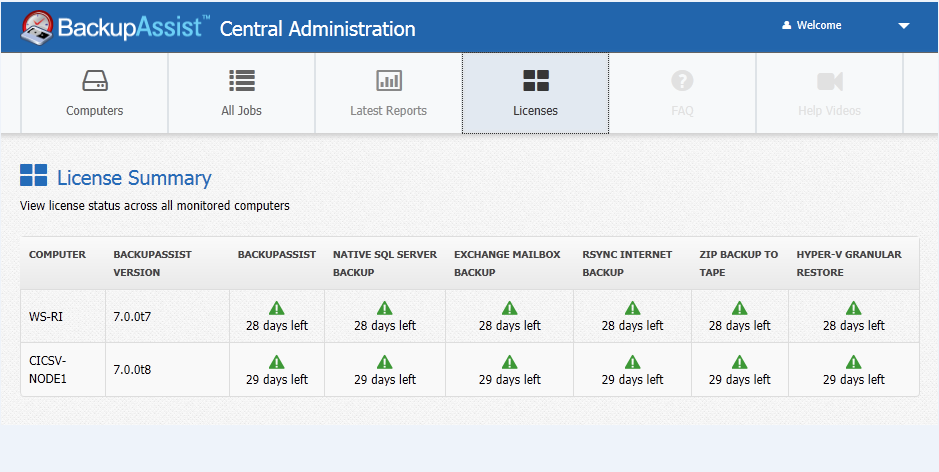Open the Latest Reports tab label

click(389, 111)
